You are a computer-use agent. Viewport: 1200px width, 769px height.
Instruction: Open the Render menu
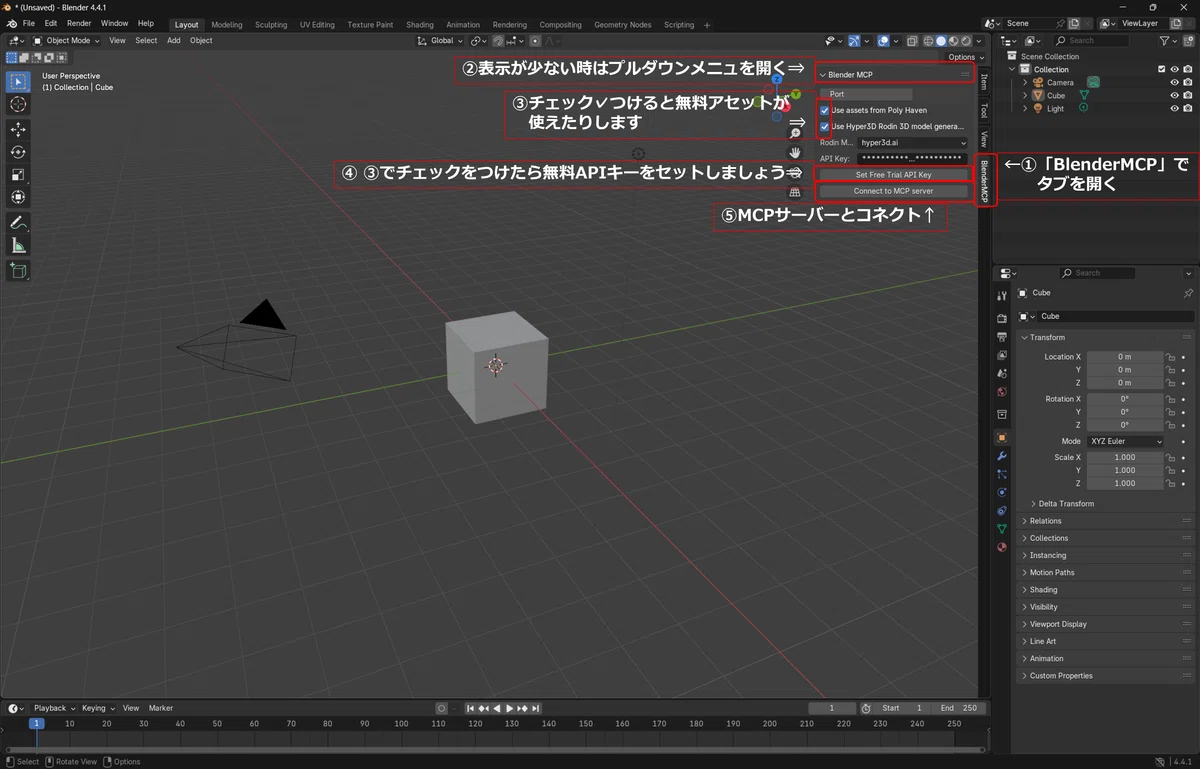(x=79, y=23)
